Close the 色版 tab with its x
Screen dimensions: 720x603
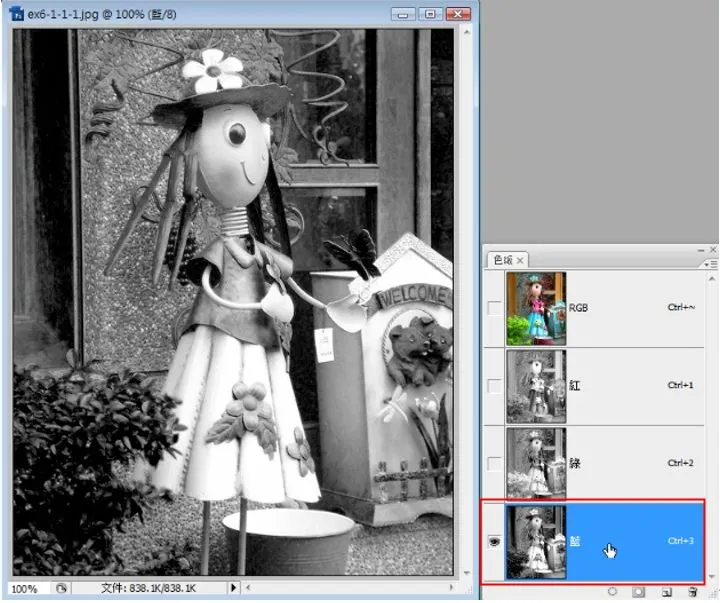point(520,260)
